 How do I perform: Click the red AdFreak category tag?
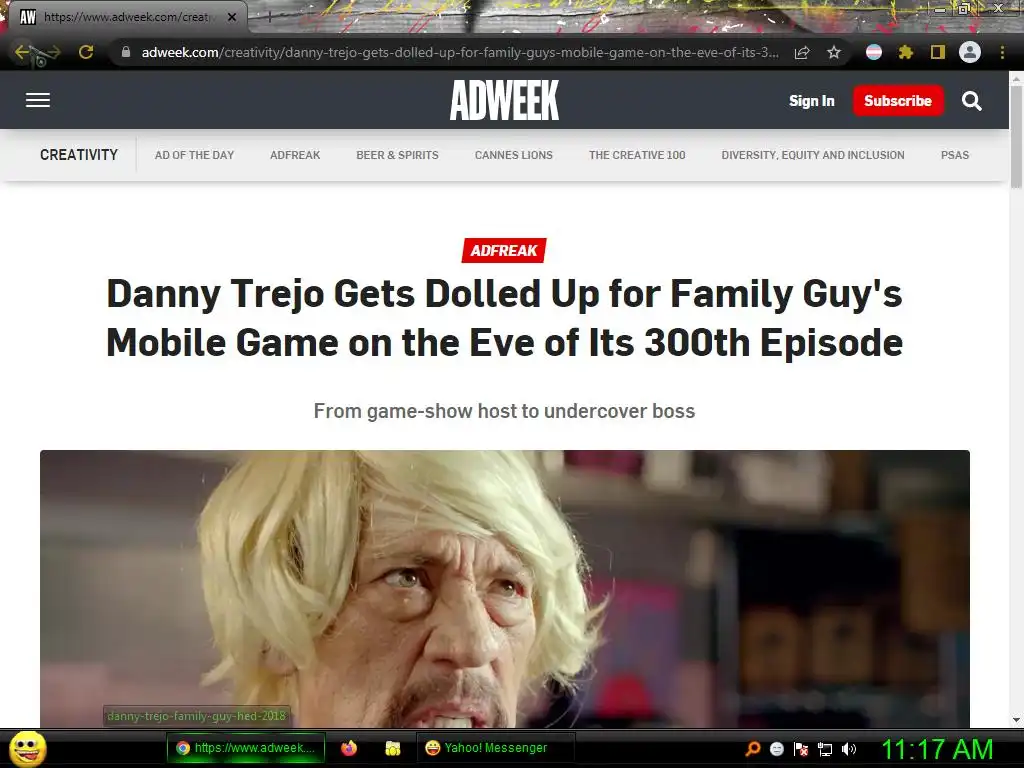coord(504,251)
